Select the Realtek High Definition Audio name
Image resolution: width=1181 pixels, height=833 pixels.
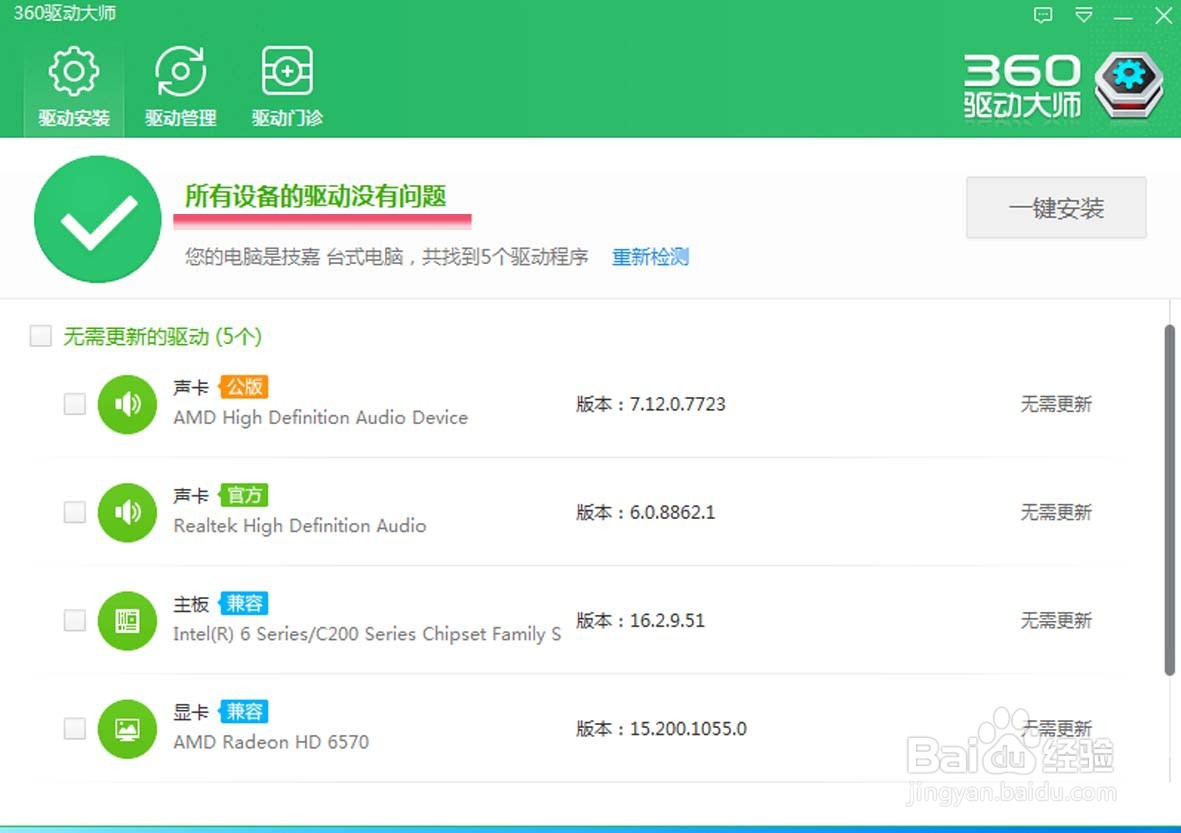[x=300, y=526]
